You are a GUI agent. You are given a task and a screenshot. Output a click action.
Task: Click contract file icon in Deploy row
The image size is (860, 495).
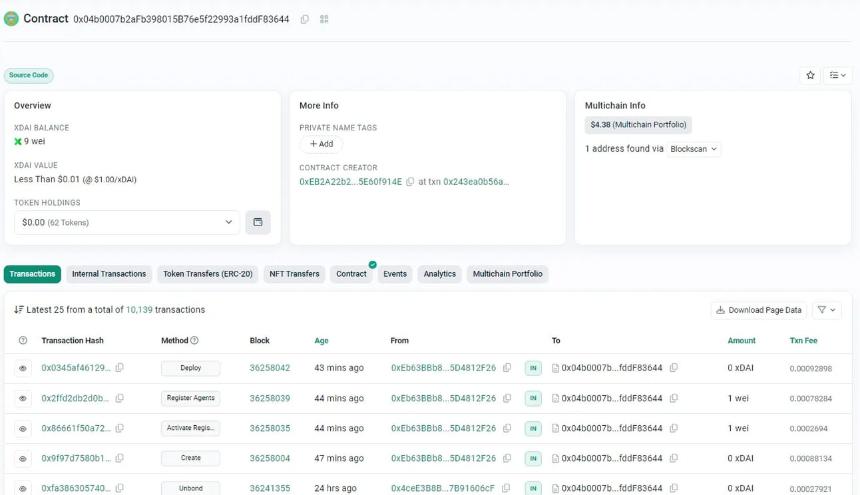click(x=555, y=368)
